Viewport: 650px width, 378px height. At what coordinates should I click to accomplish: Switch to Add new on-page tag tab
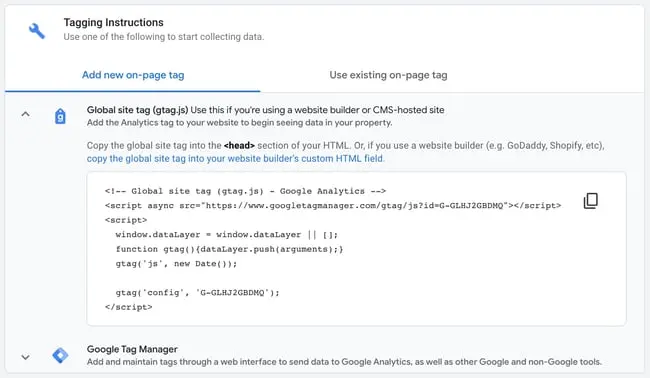(x=133, y=75)
